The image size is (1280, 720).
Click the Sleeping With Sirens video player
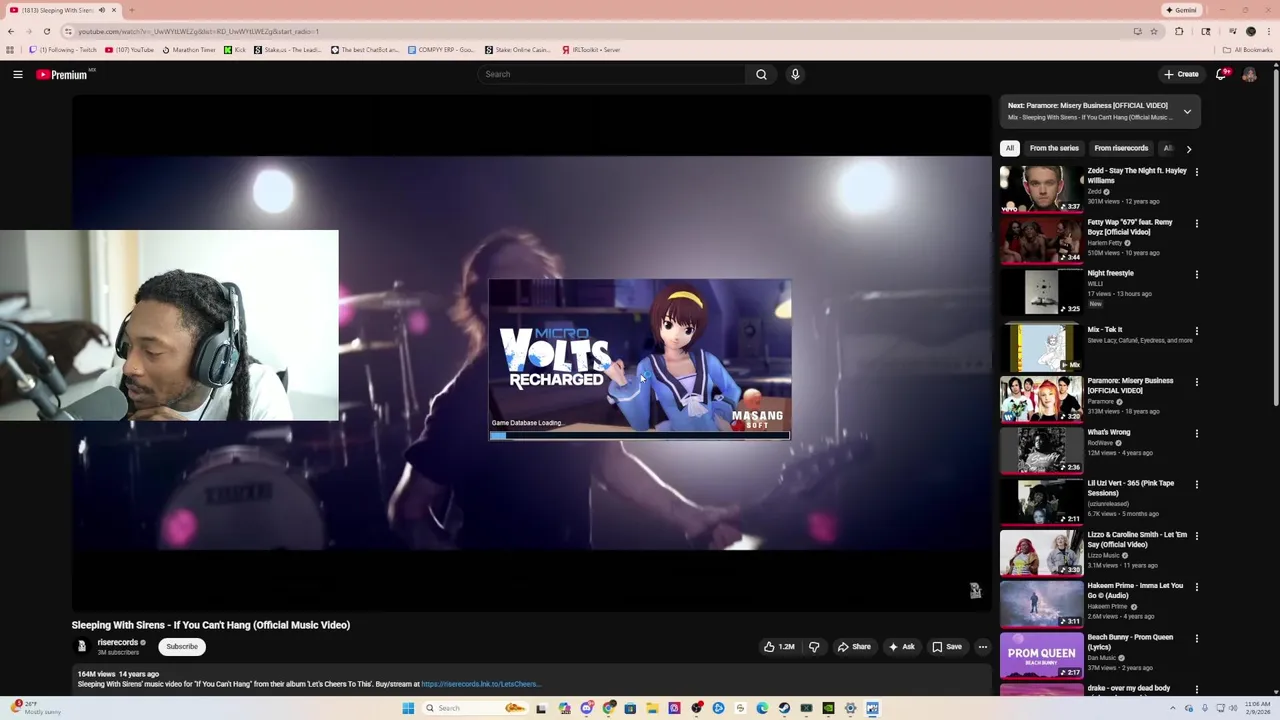[x=531, y=352]
